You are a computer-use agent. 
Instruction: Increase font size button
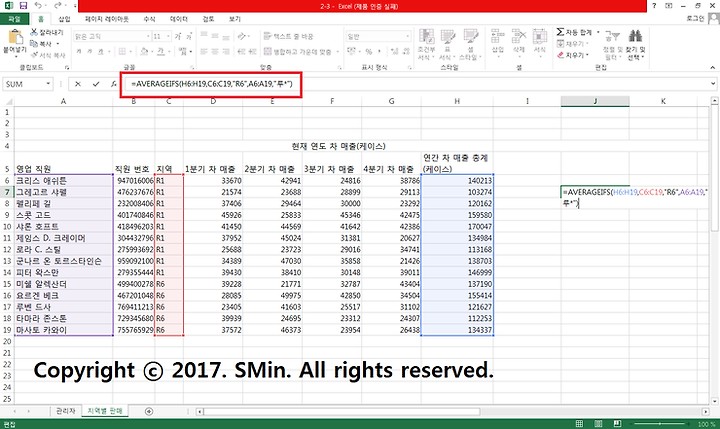pyautogui.click(x=178, y=36)
